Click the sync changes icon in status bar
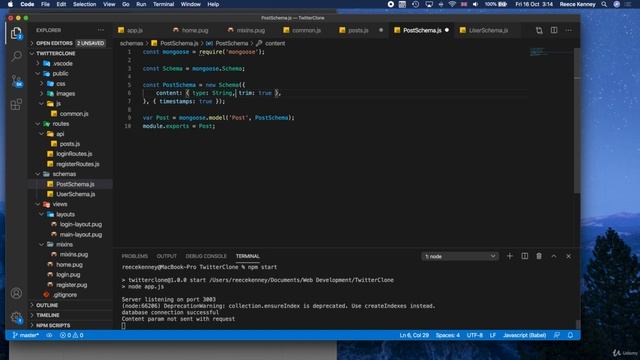Viewport: 640px width, 360px height. (x=49, y=335)
